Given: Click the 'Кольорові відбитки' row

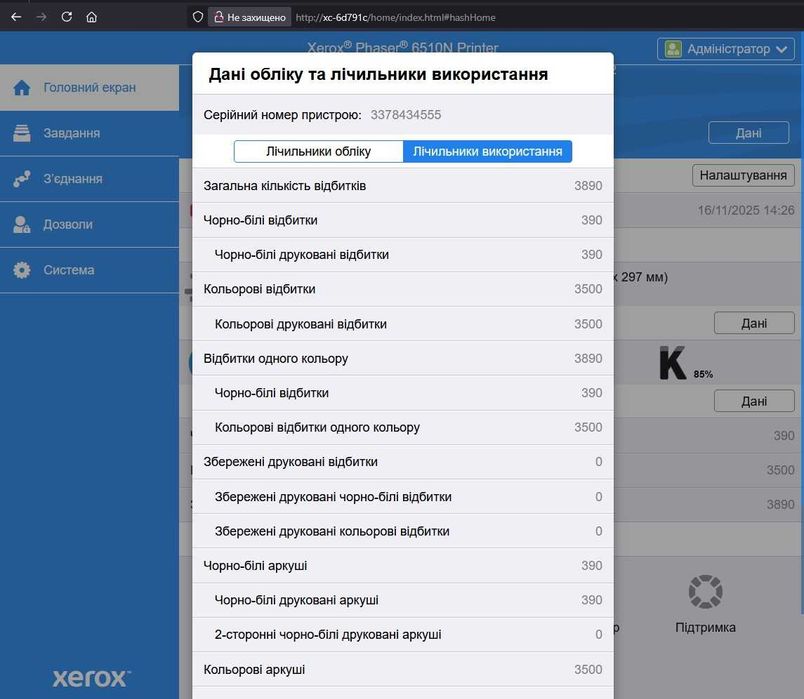Looking at the screenshot, I should [x=403, y=289].
